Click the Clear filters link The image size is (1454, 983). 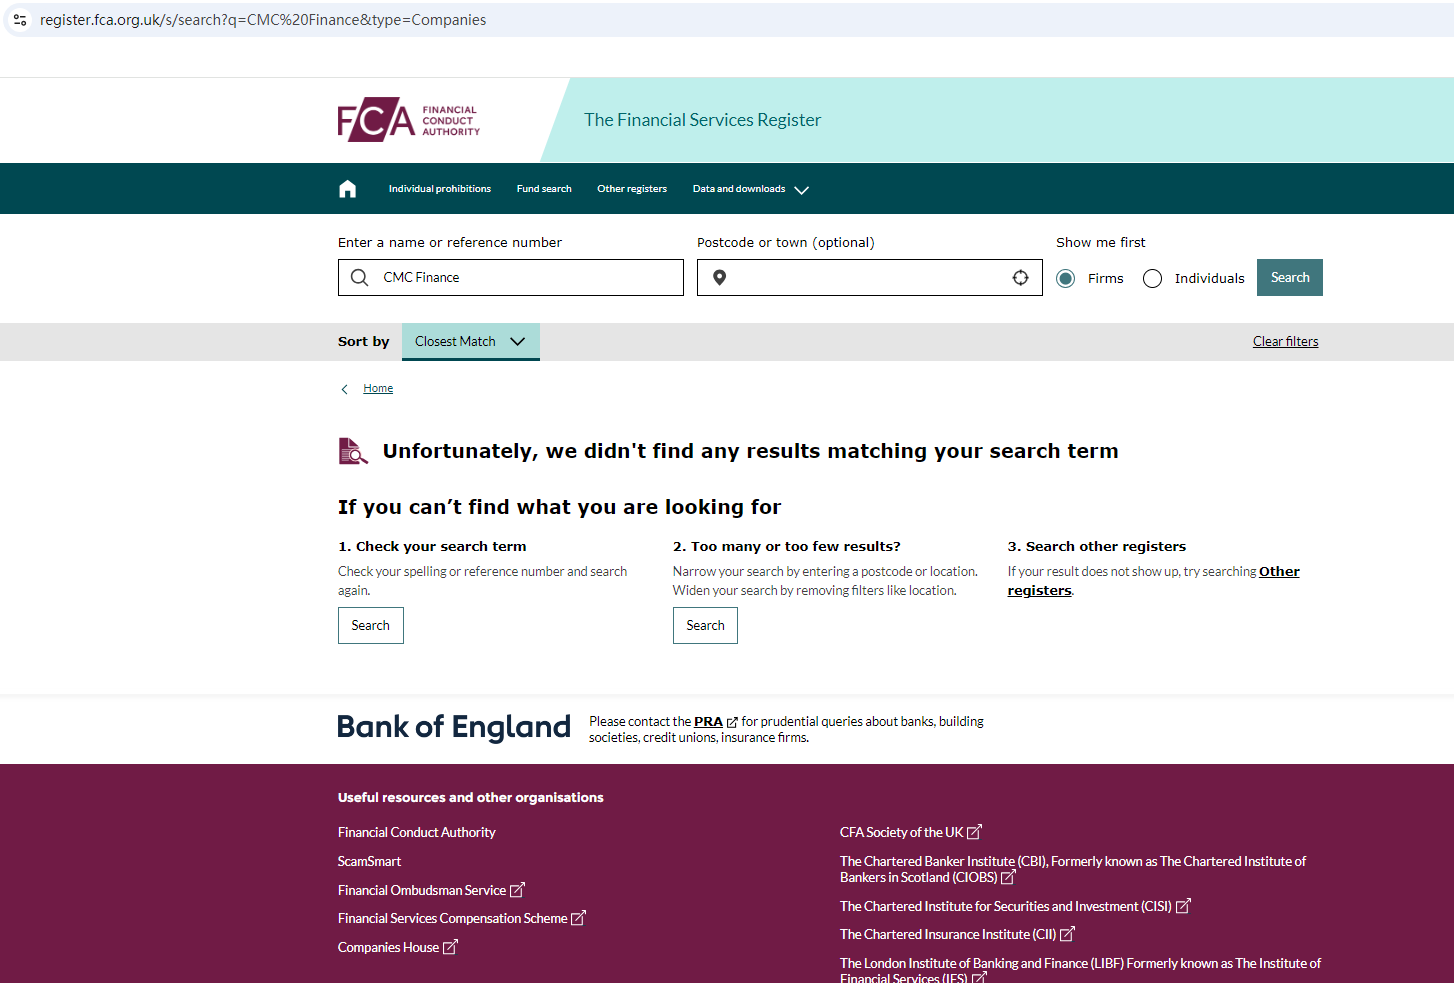tap(1285, 341)
